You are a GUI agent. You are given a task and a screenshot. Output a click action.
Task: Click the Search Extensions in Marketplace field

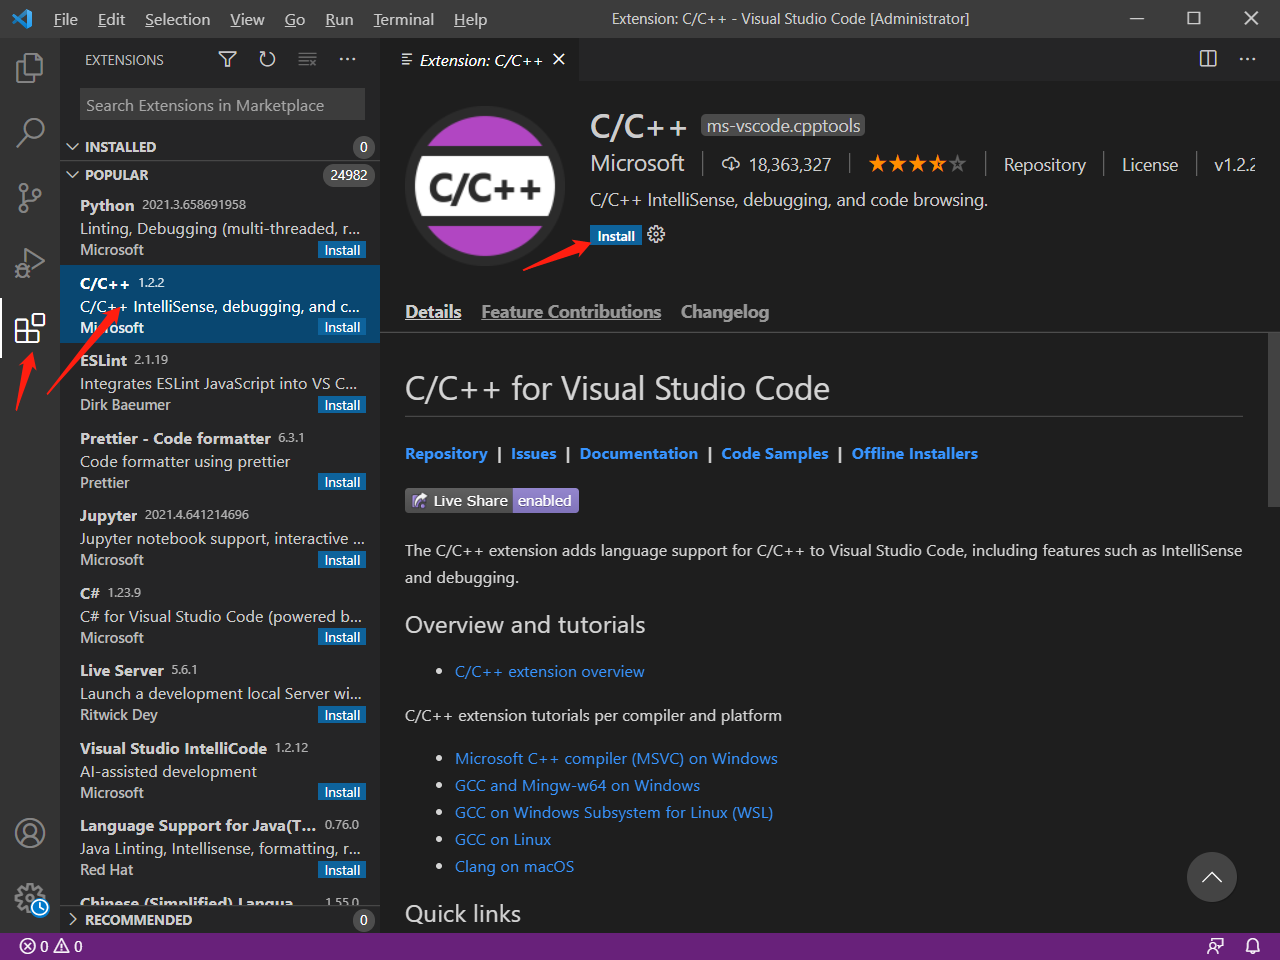click(x=221, y=104)
